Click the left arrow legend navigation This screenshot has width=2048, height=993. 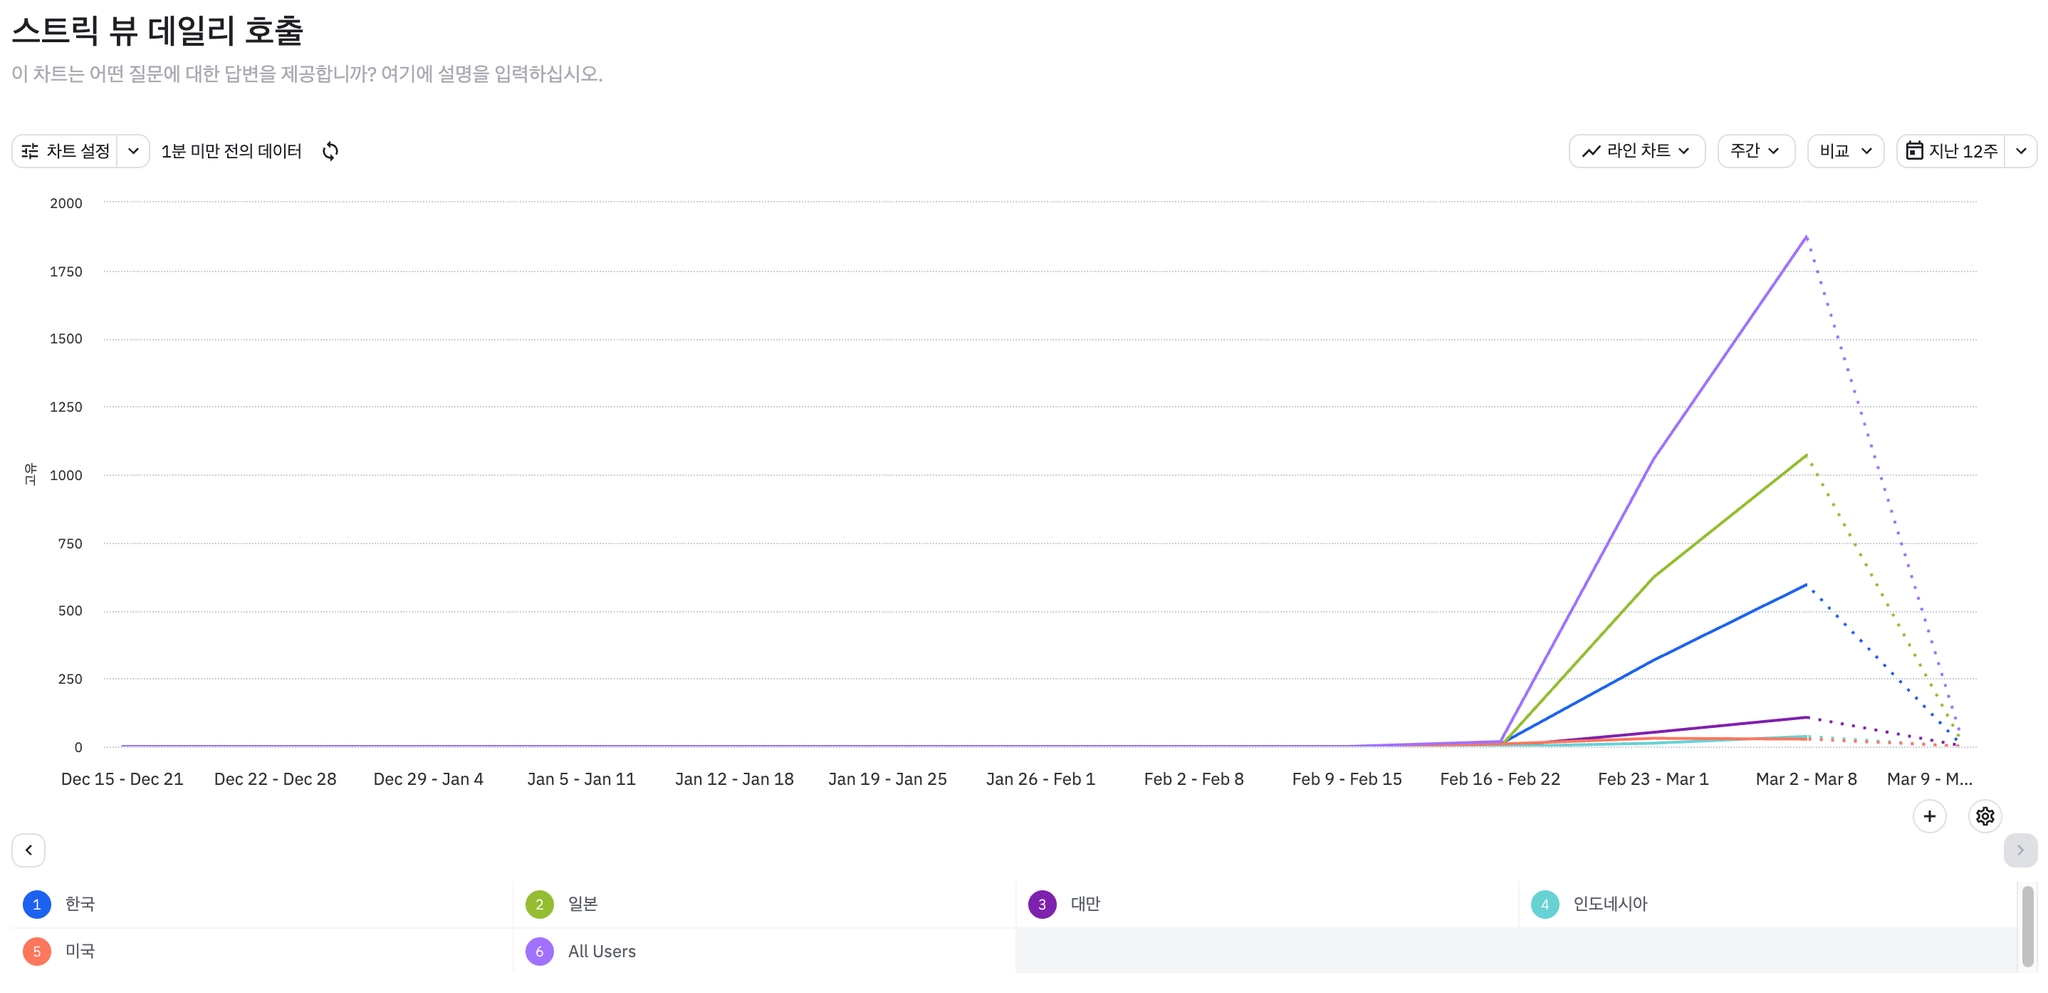[x=28, y=850]
